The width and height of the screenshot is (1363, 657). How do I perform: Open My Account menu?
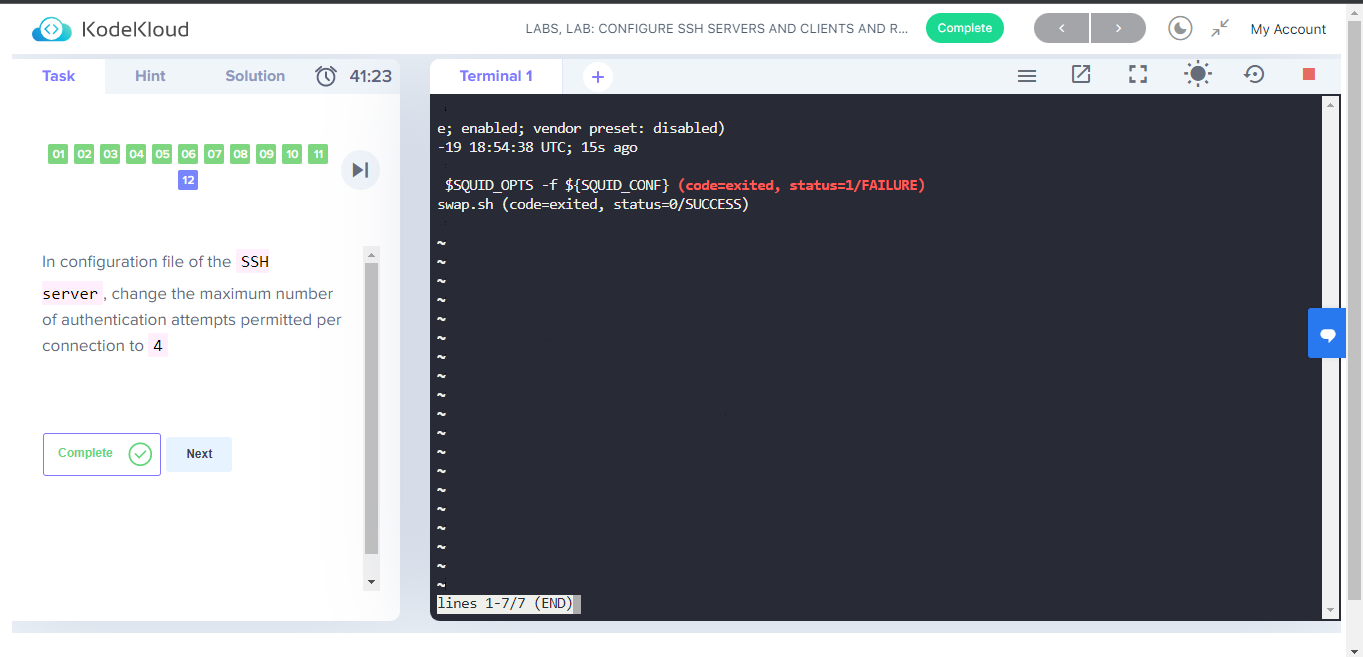(1288, 29)
